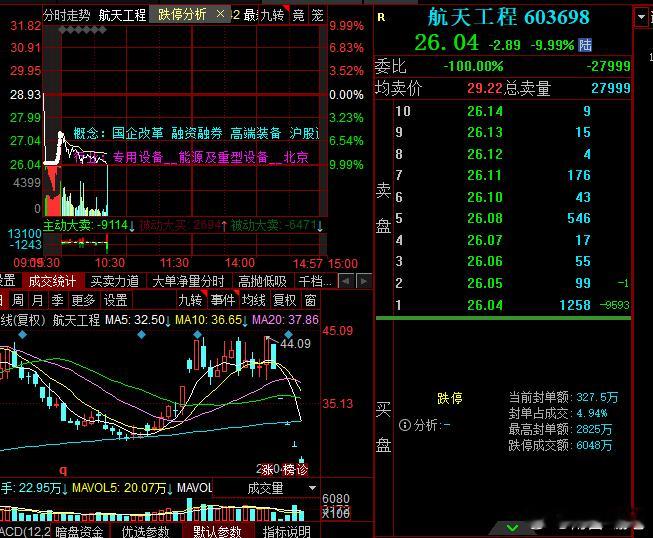Click the stock name 航天工程 603698
Image resolution: width=653 pixels, height=538 pixels.
coord(508,17)
